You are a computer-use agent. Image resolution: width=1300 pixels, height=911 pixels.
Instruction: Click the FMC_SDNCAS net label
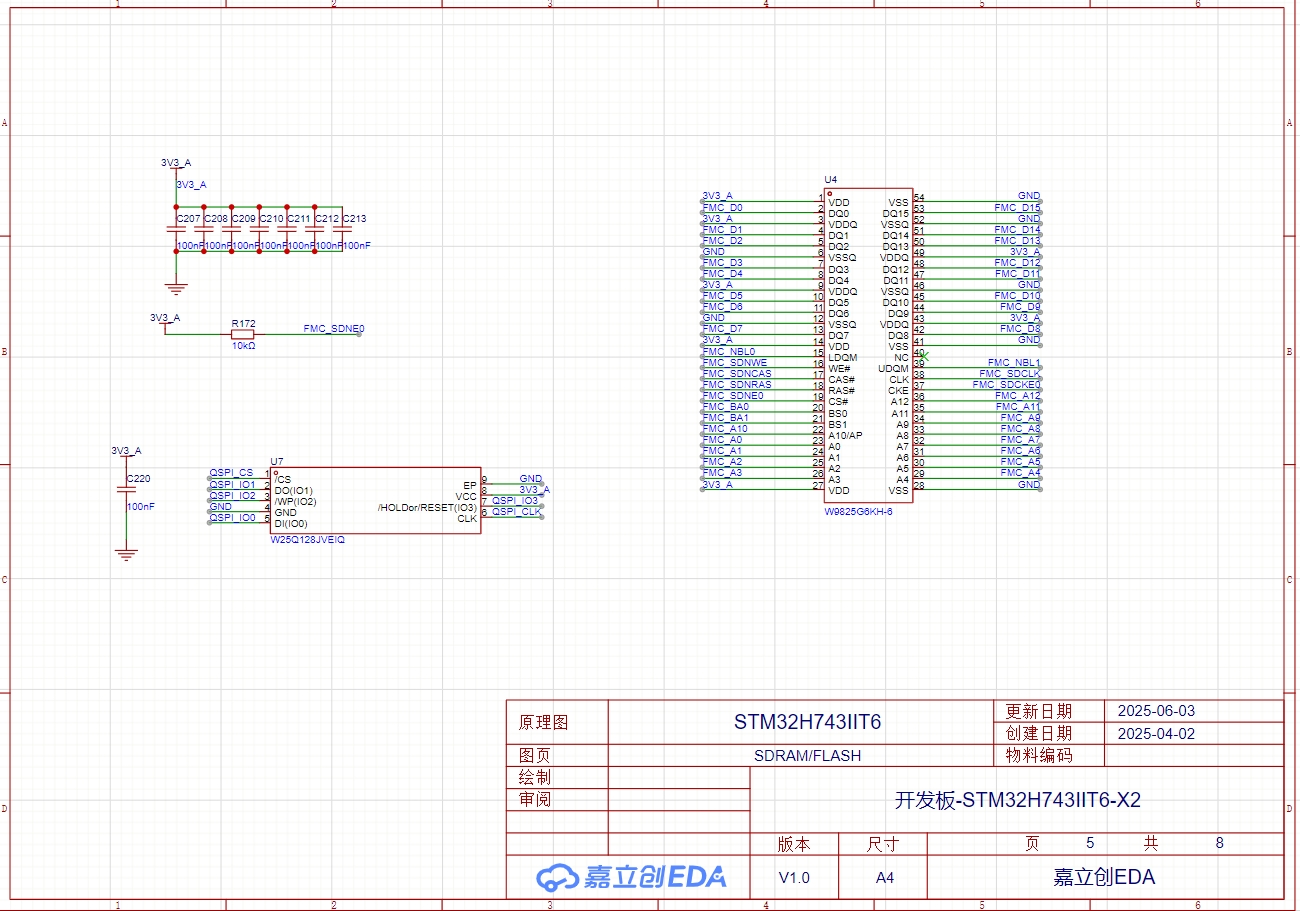pos(736,374)
